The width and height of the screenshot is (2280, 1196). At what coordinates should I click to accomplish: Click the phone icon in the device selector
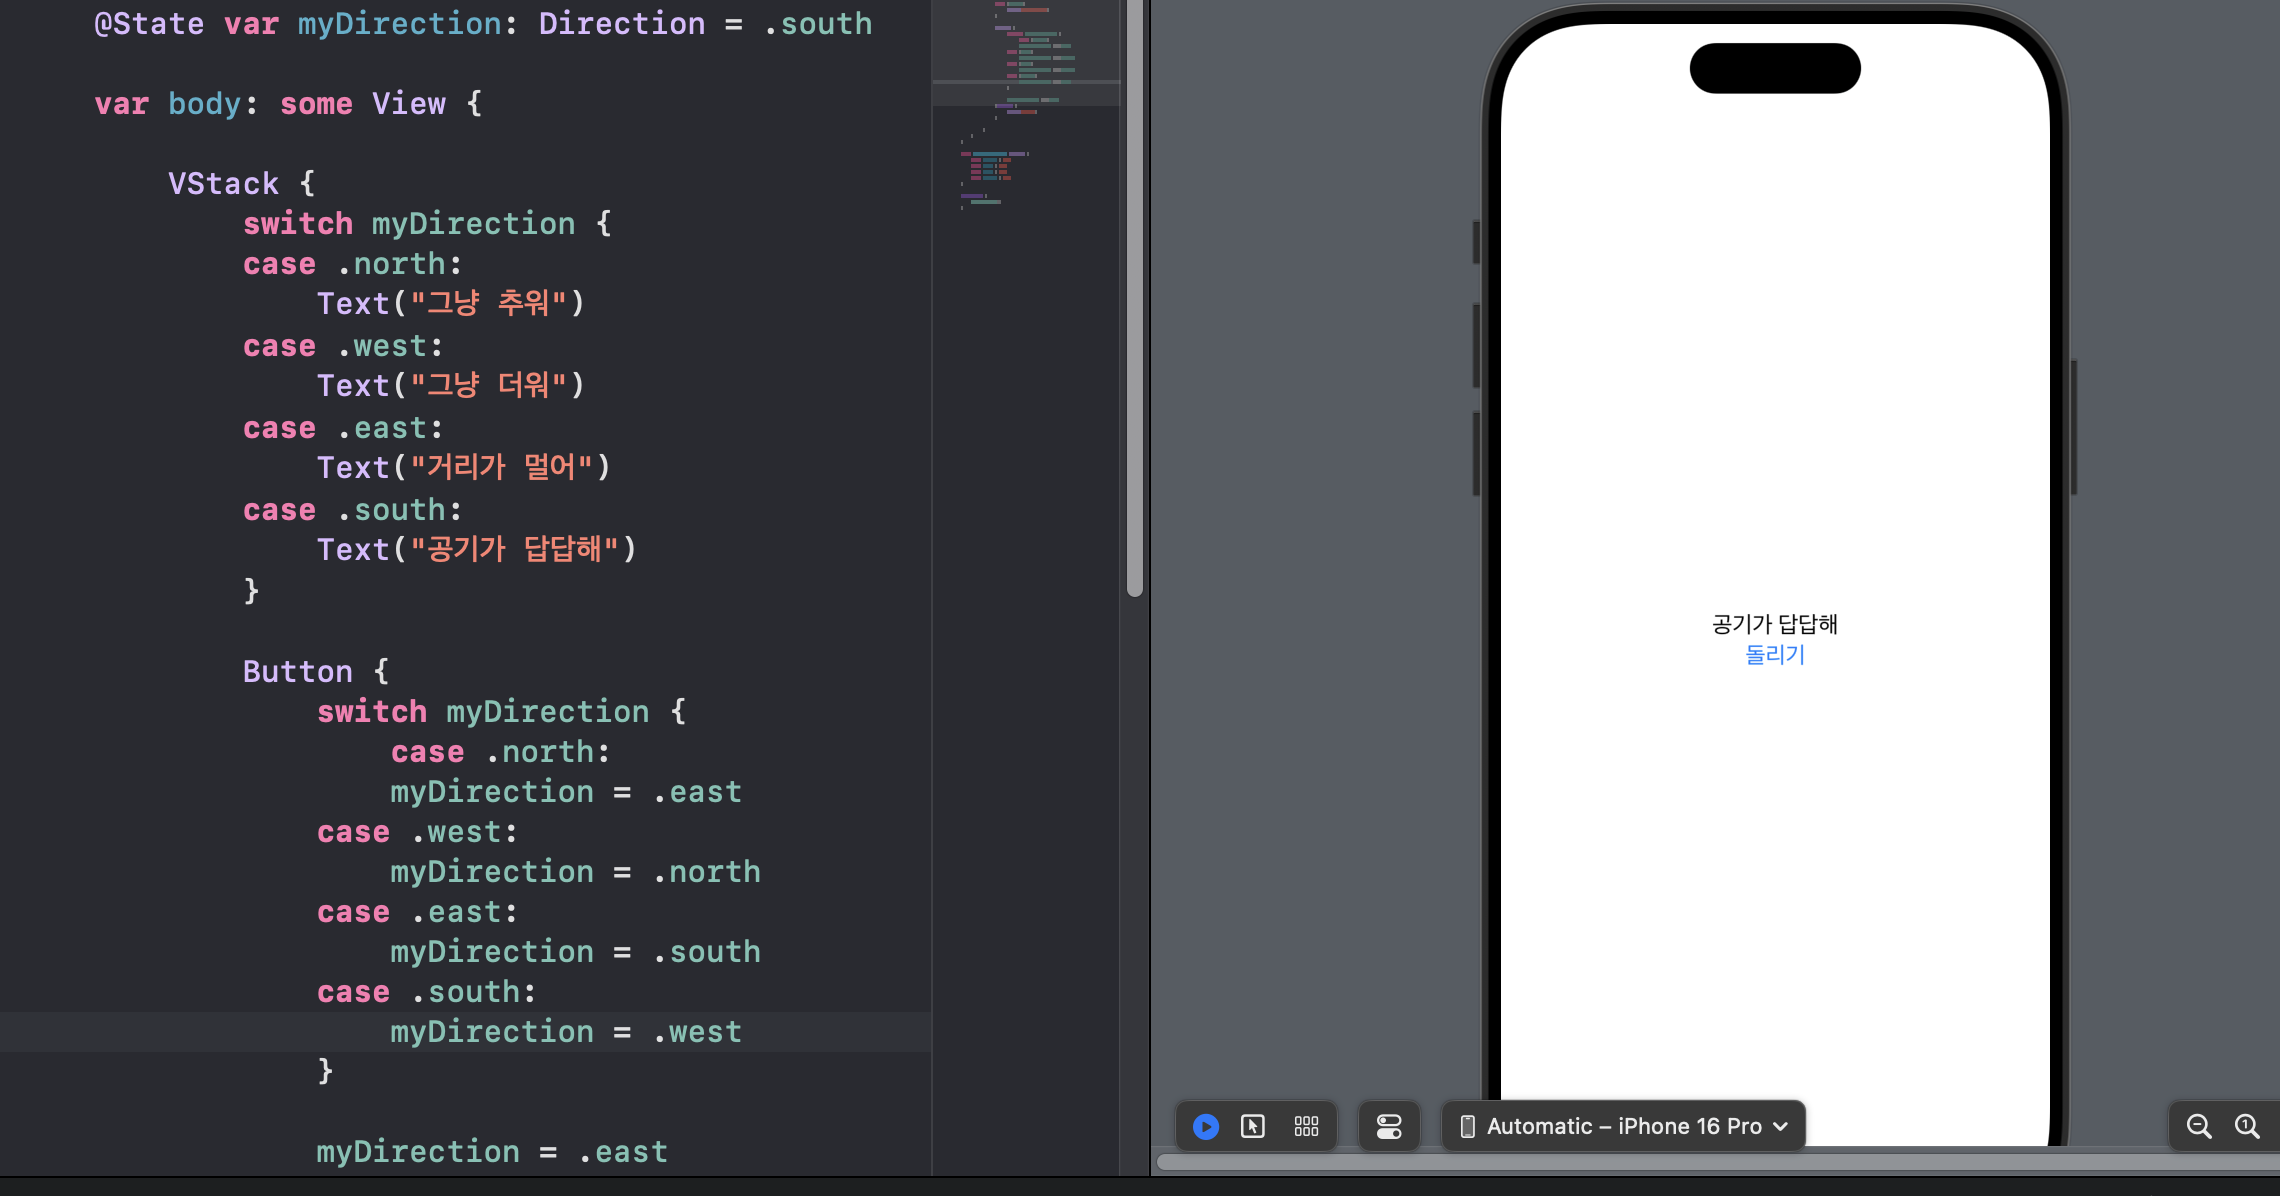[x=1468, y=1127]
